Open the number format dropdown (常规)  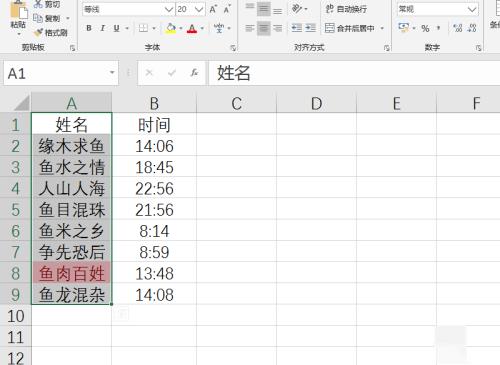click(472, 9)
